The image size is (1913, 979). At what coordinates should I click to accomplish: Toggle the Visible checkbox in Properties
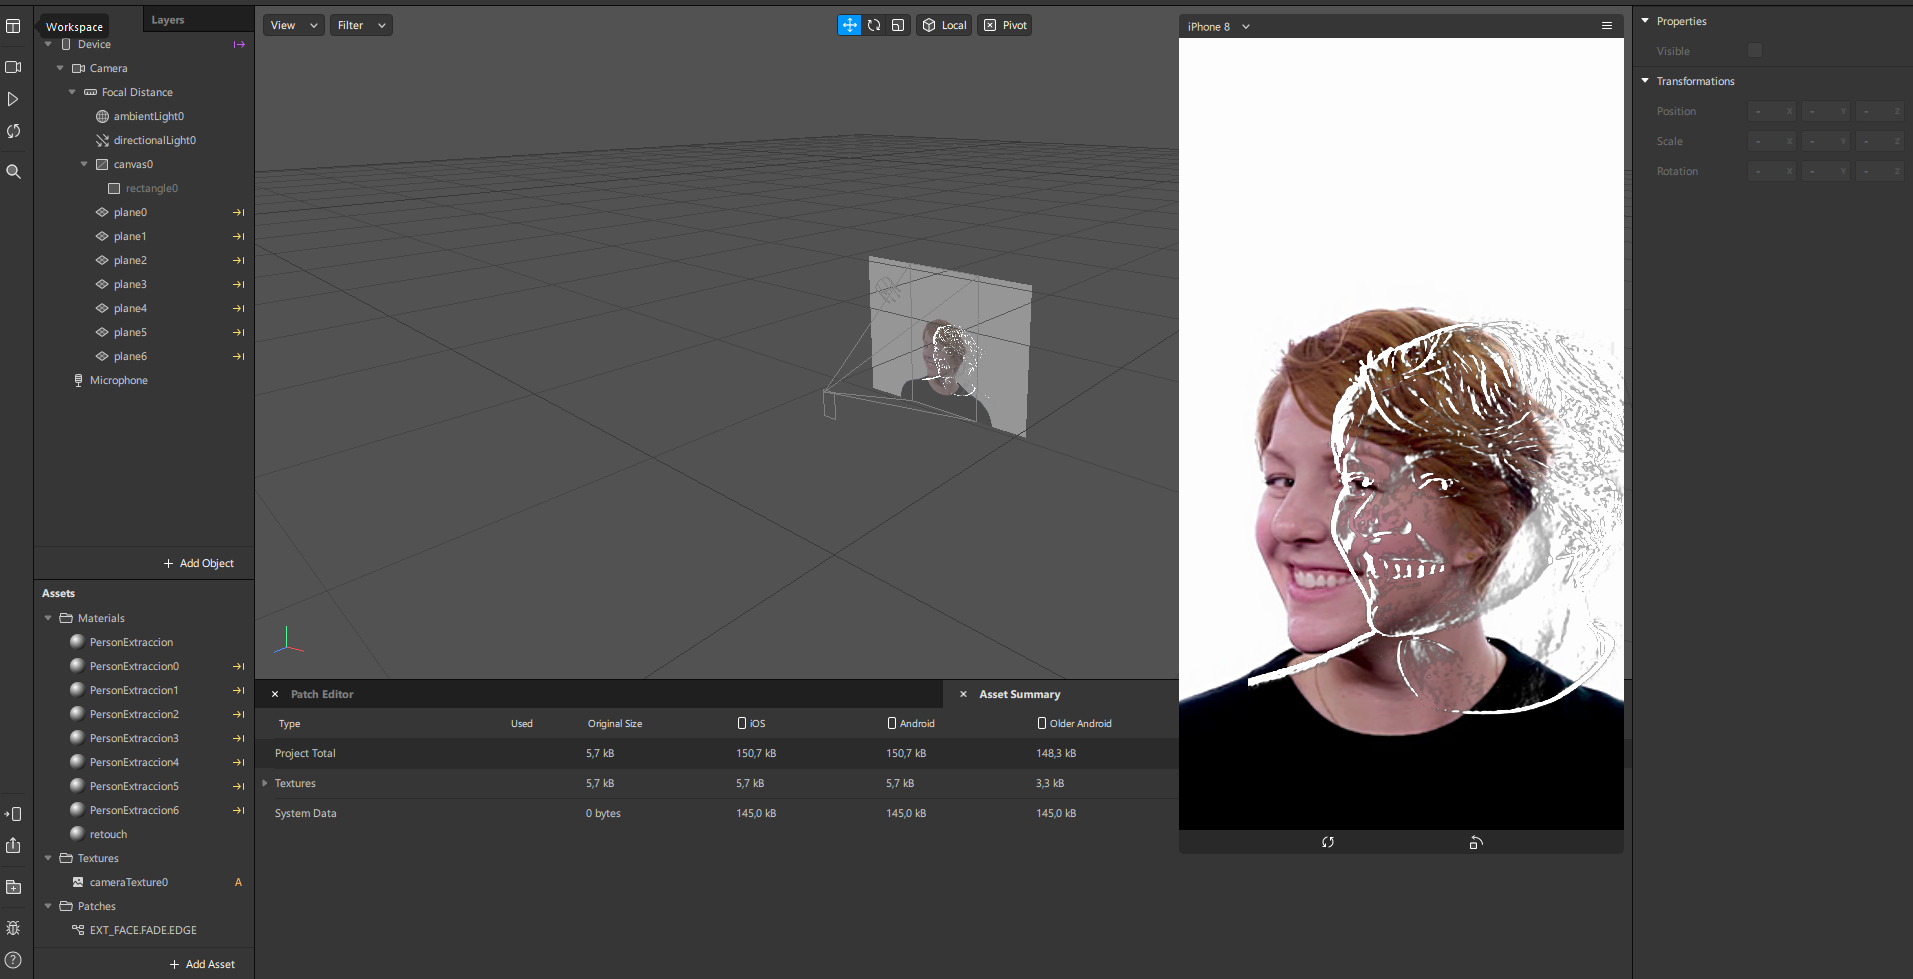[x=1754, y=51]
